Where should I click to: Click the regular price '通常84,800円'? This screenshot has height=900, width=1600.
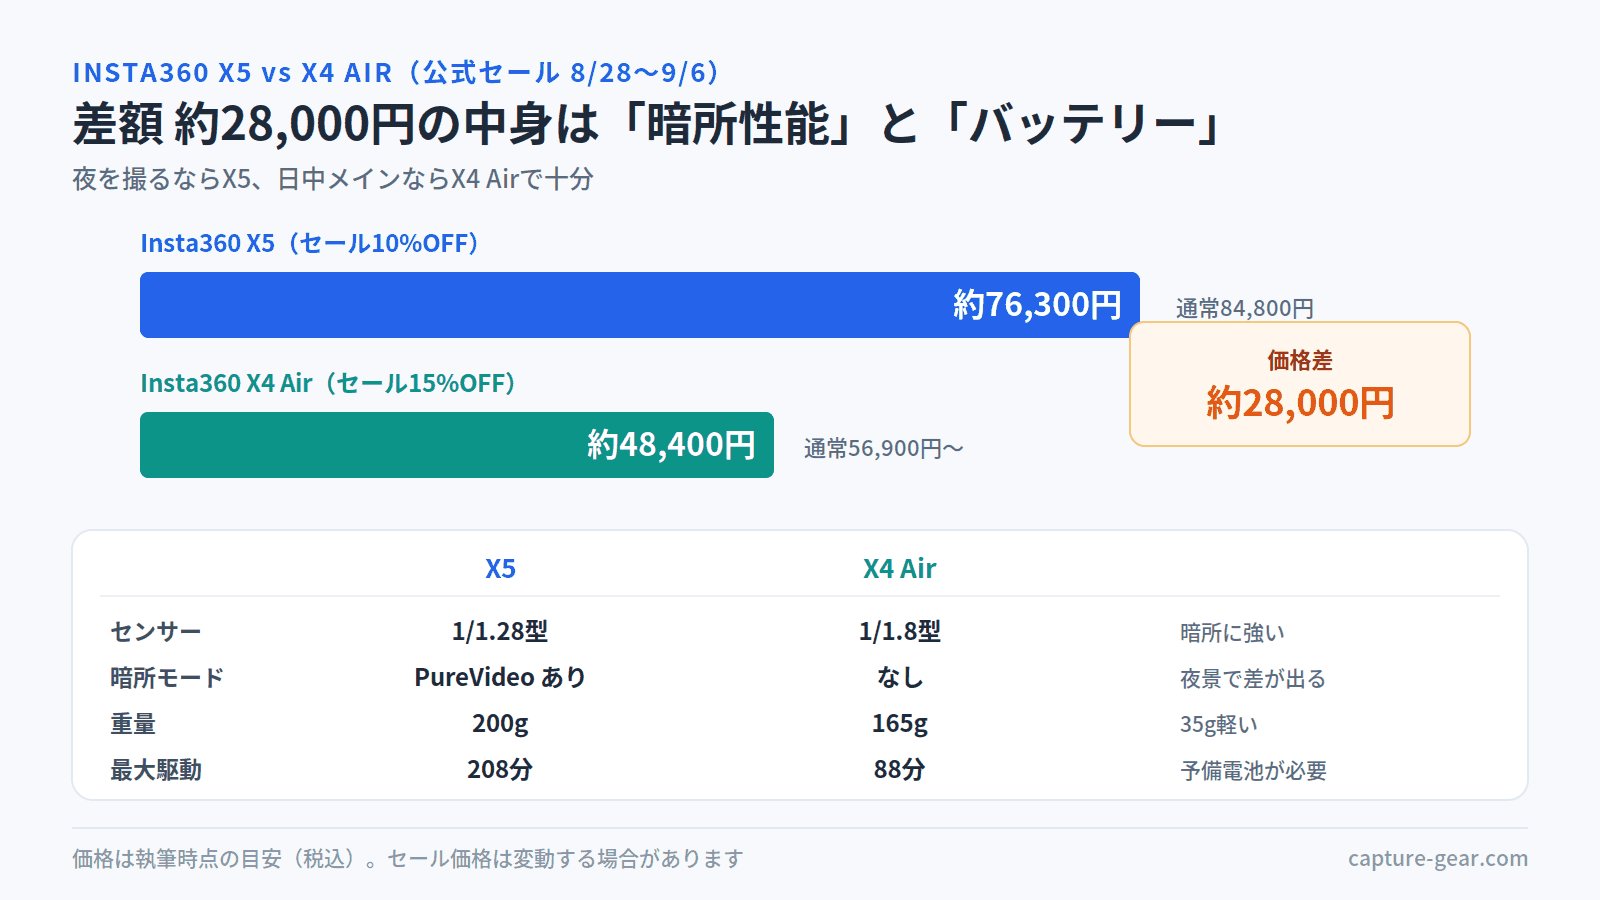click(1245, 308)
